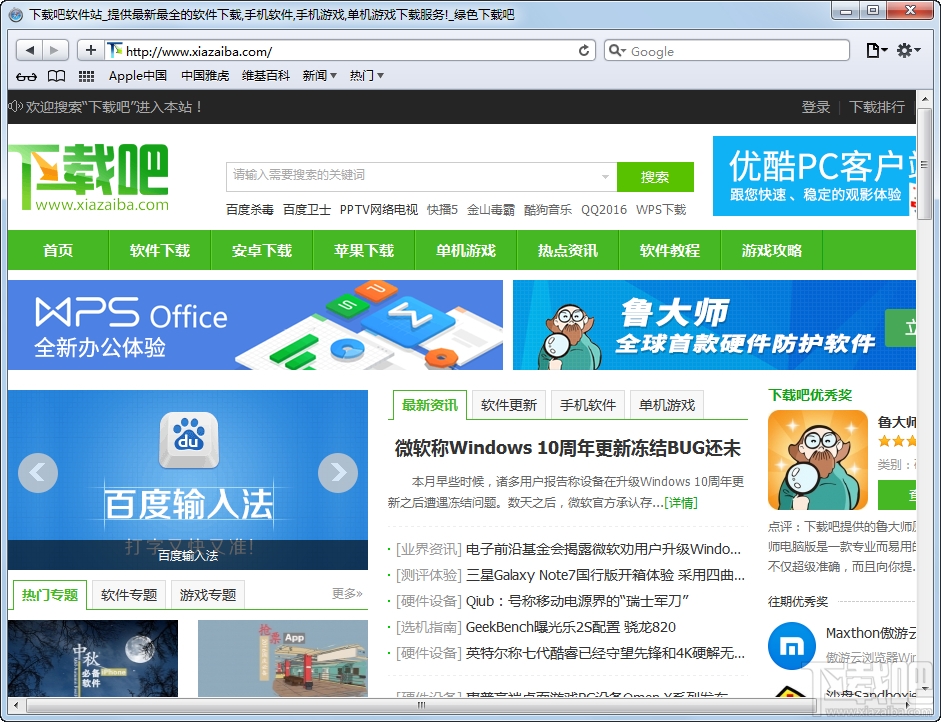This screenshot has width=941, height=722.
Task: Open the GeekBench曝光乐2S配置 news item
Action: point(571,627)
